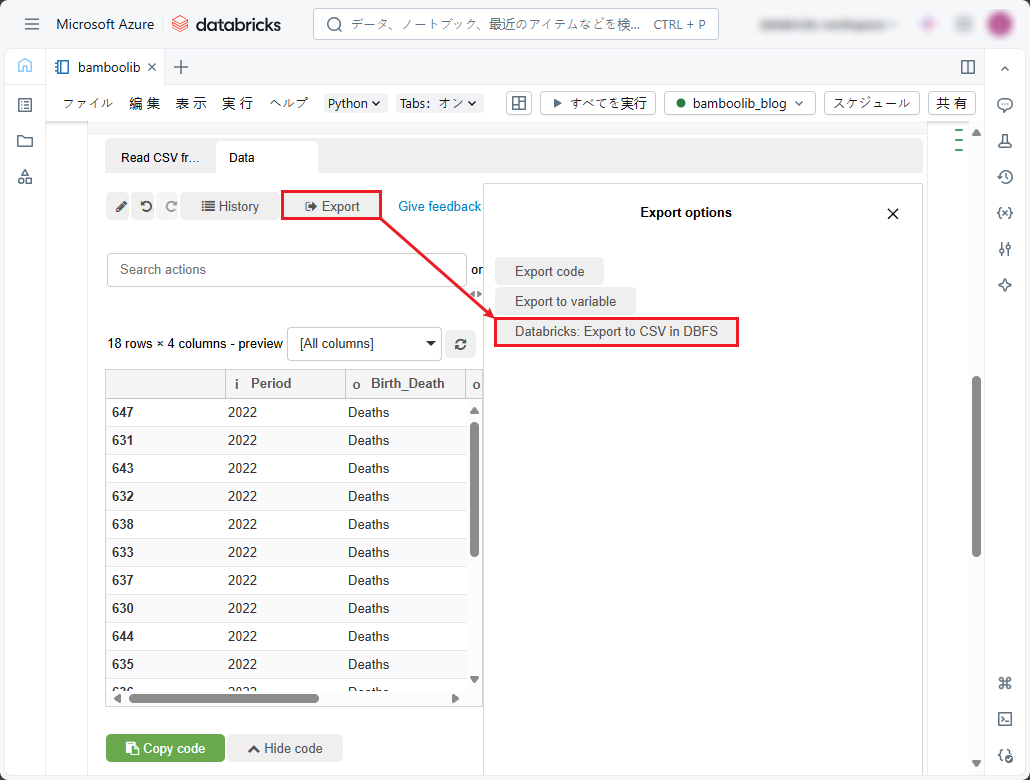The image size is (1030, 780).
Task: Expand the bamboolib_blog cluster dropdown
Action: click(739, 103)
